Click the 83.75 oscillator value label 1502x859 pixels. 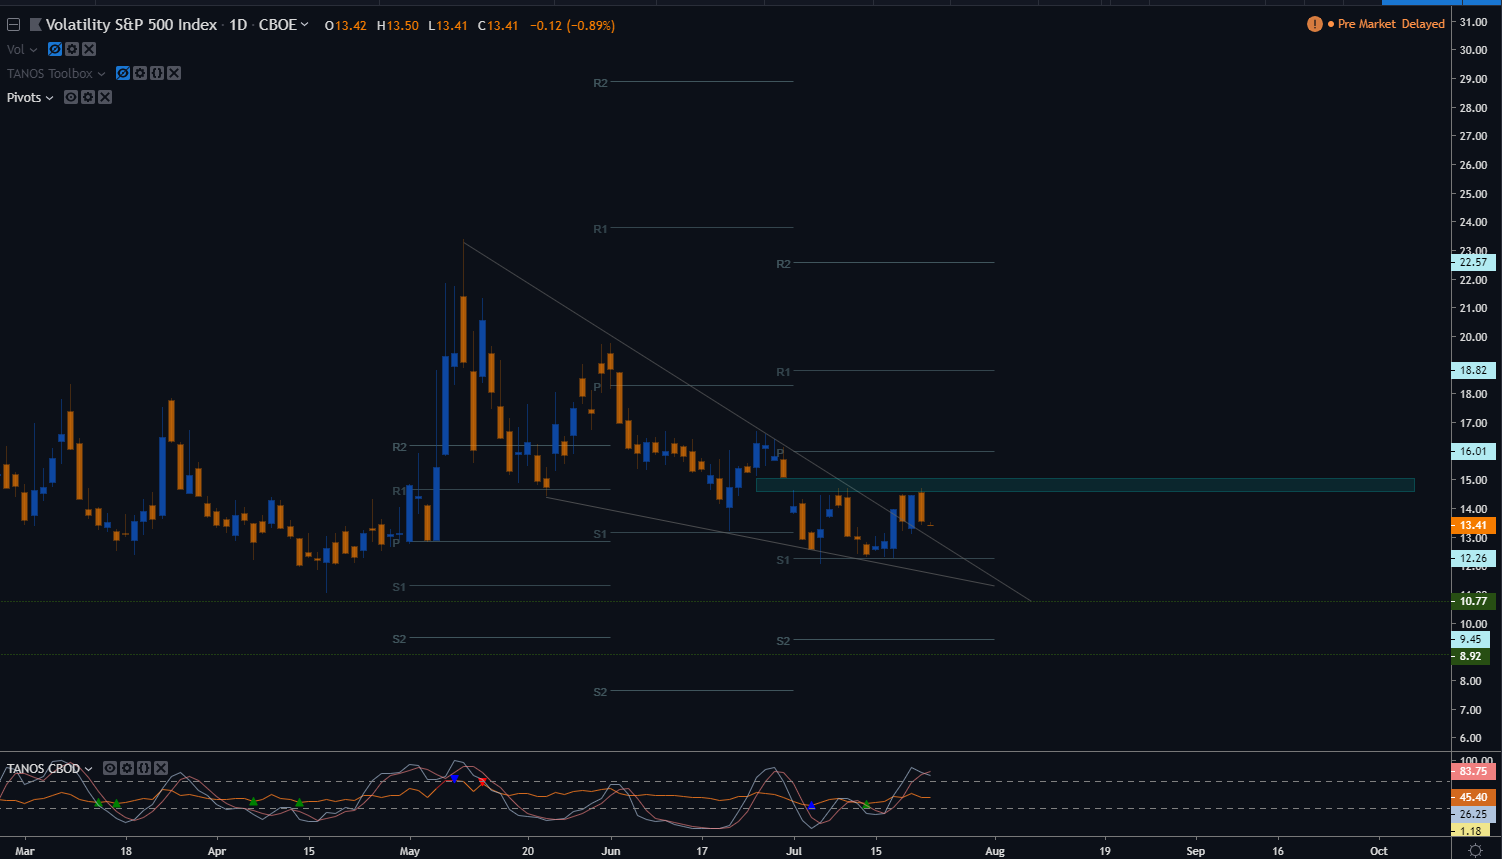(x=1473, y=771)
